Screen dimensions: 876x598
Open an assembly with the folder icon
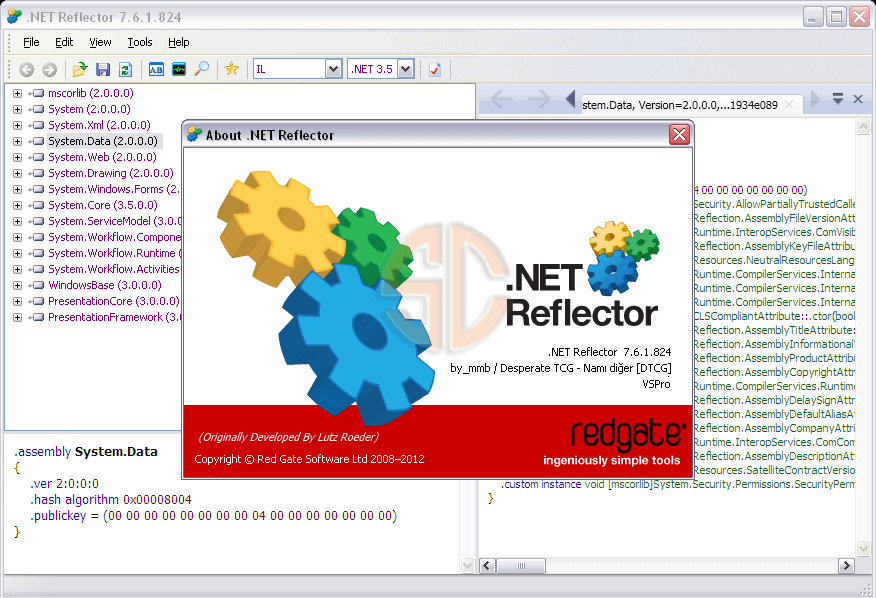click(80, 69)
